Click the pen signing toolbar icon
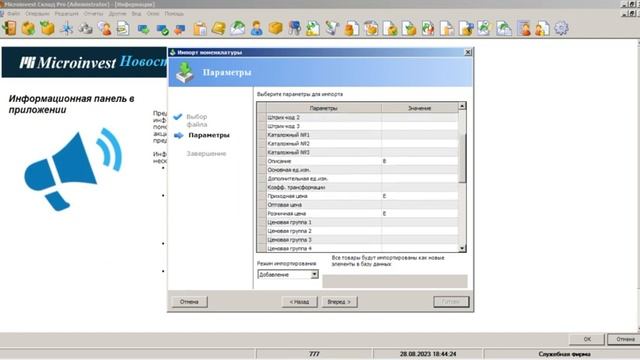640x360 pixels. tap(332, 28)
